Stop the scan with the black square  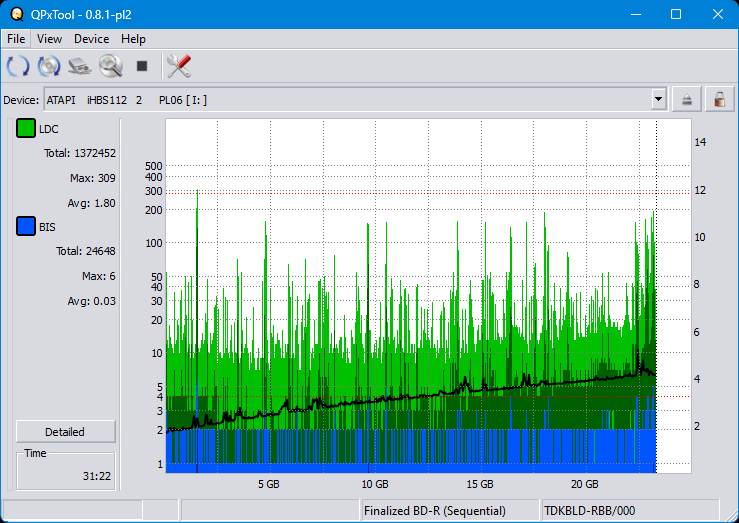(x=142, y=65)
